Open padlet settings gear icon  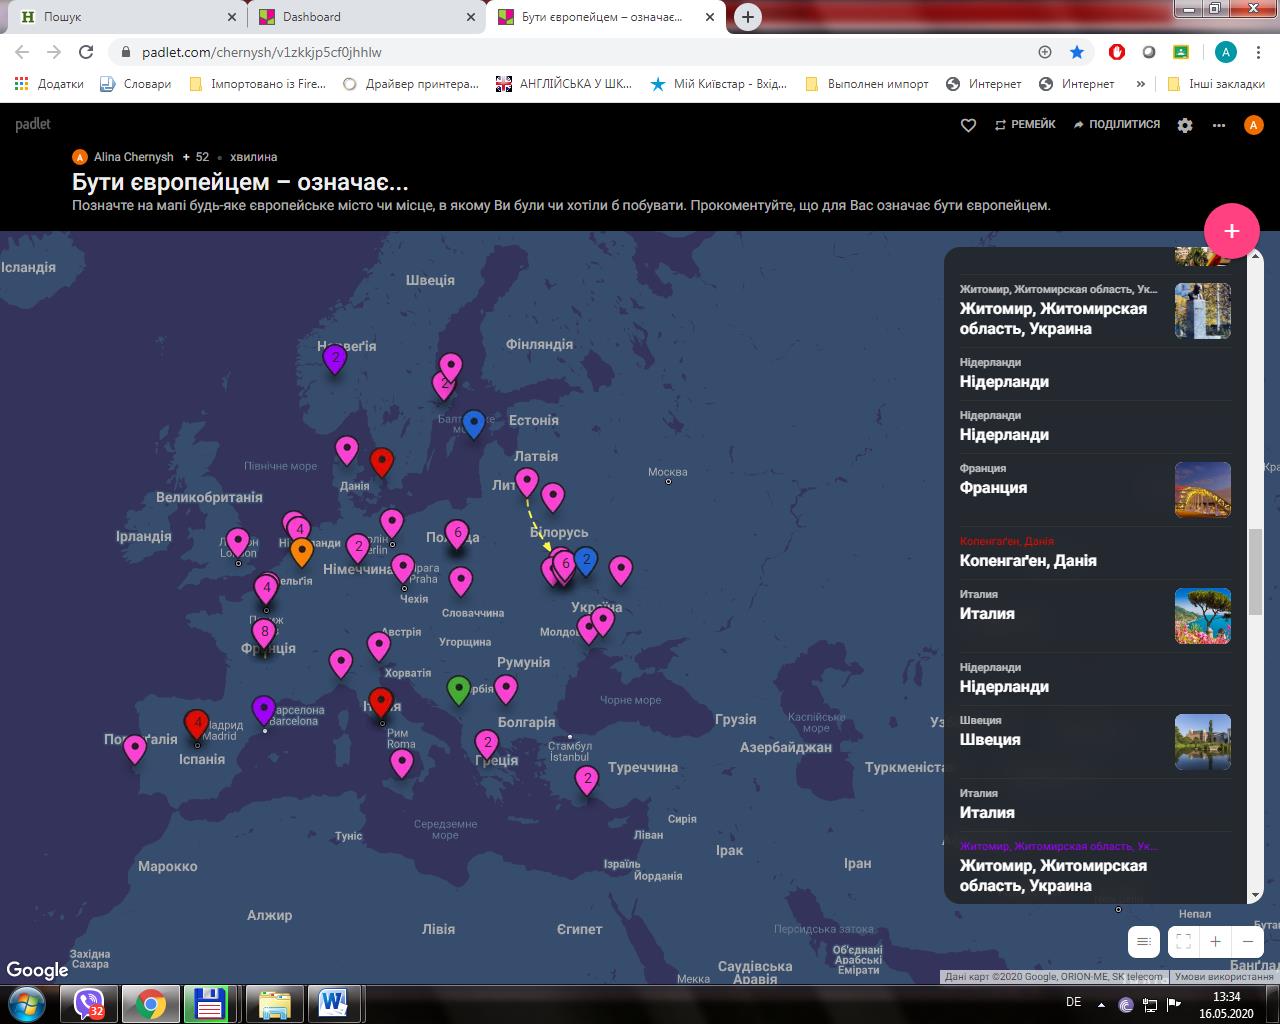[x=1185, y=125]
